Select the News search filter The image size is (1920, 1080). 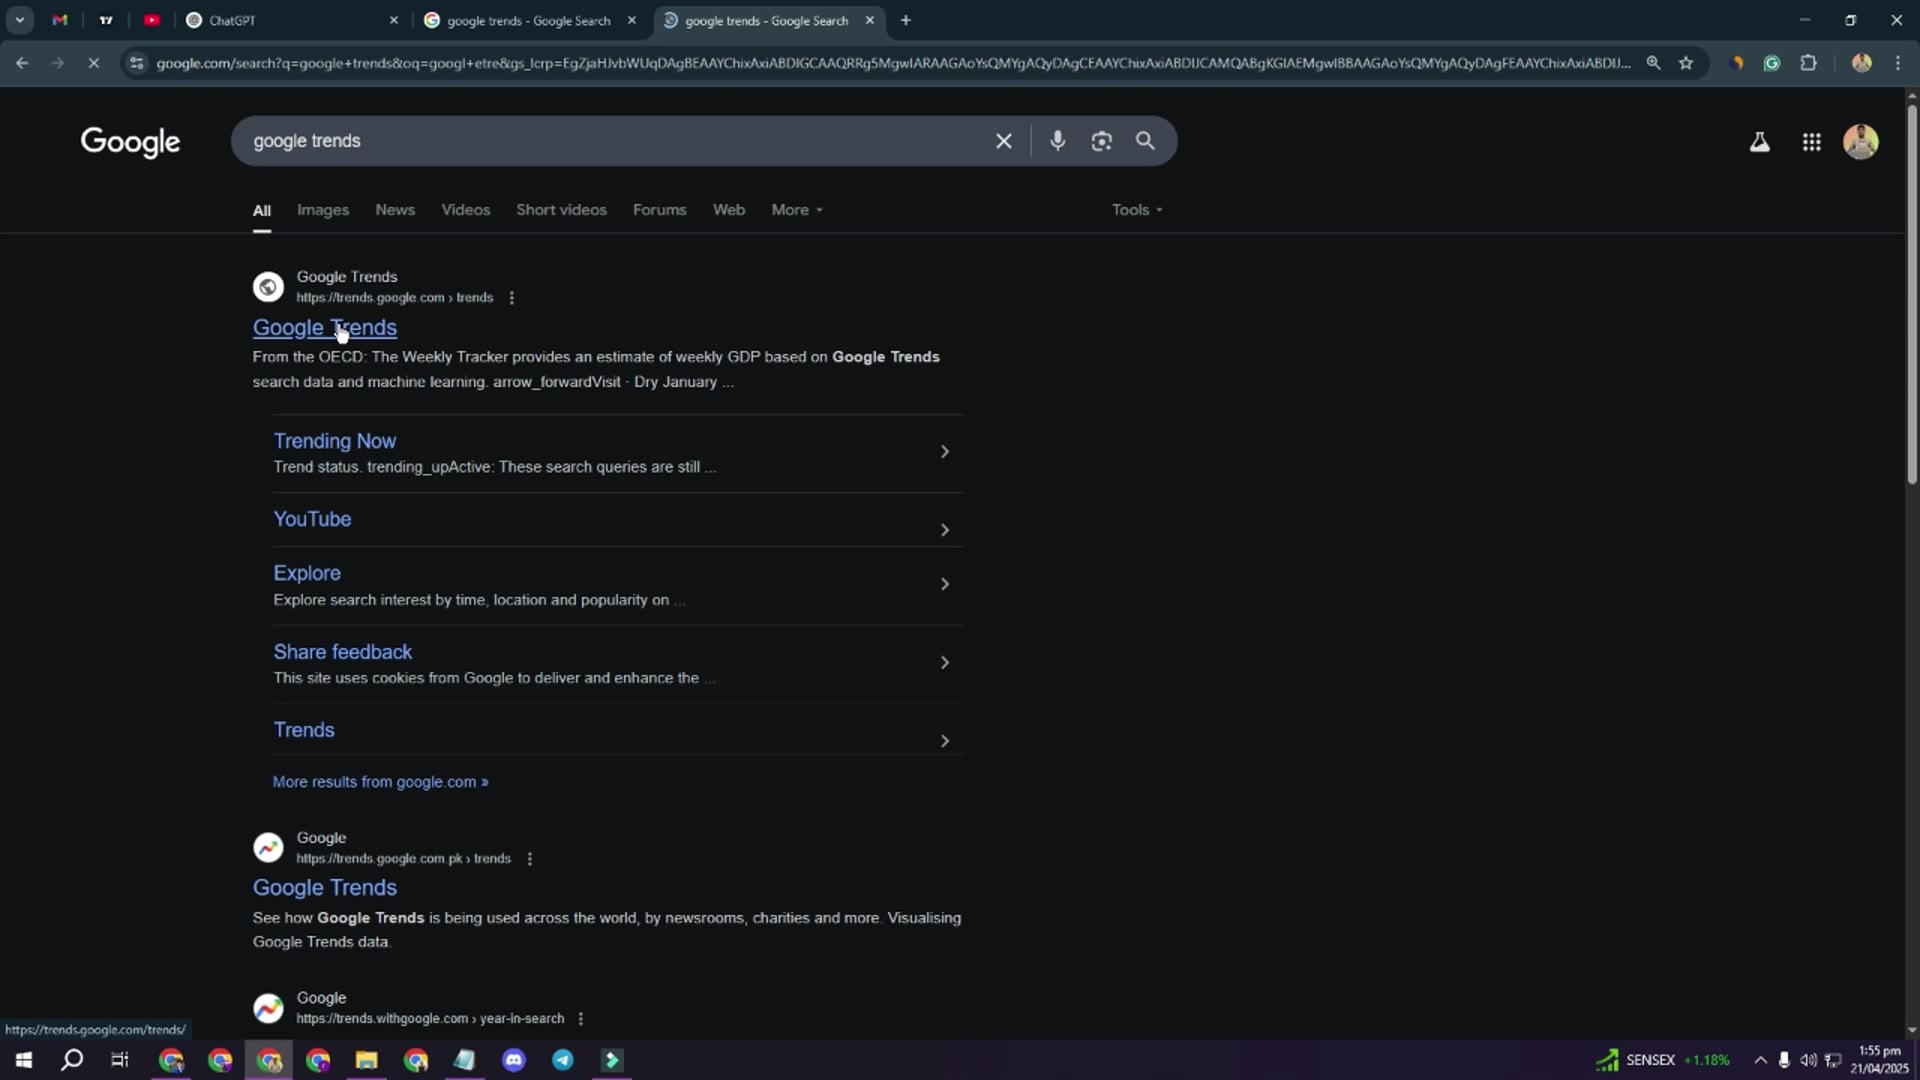click(395, 210)
